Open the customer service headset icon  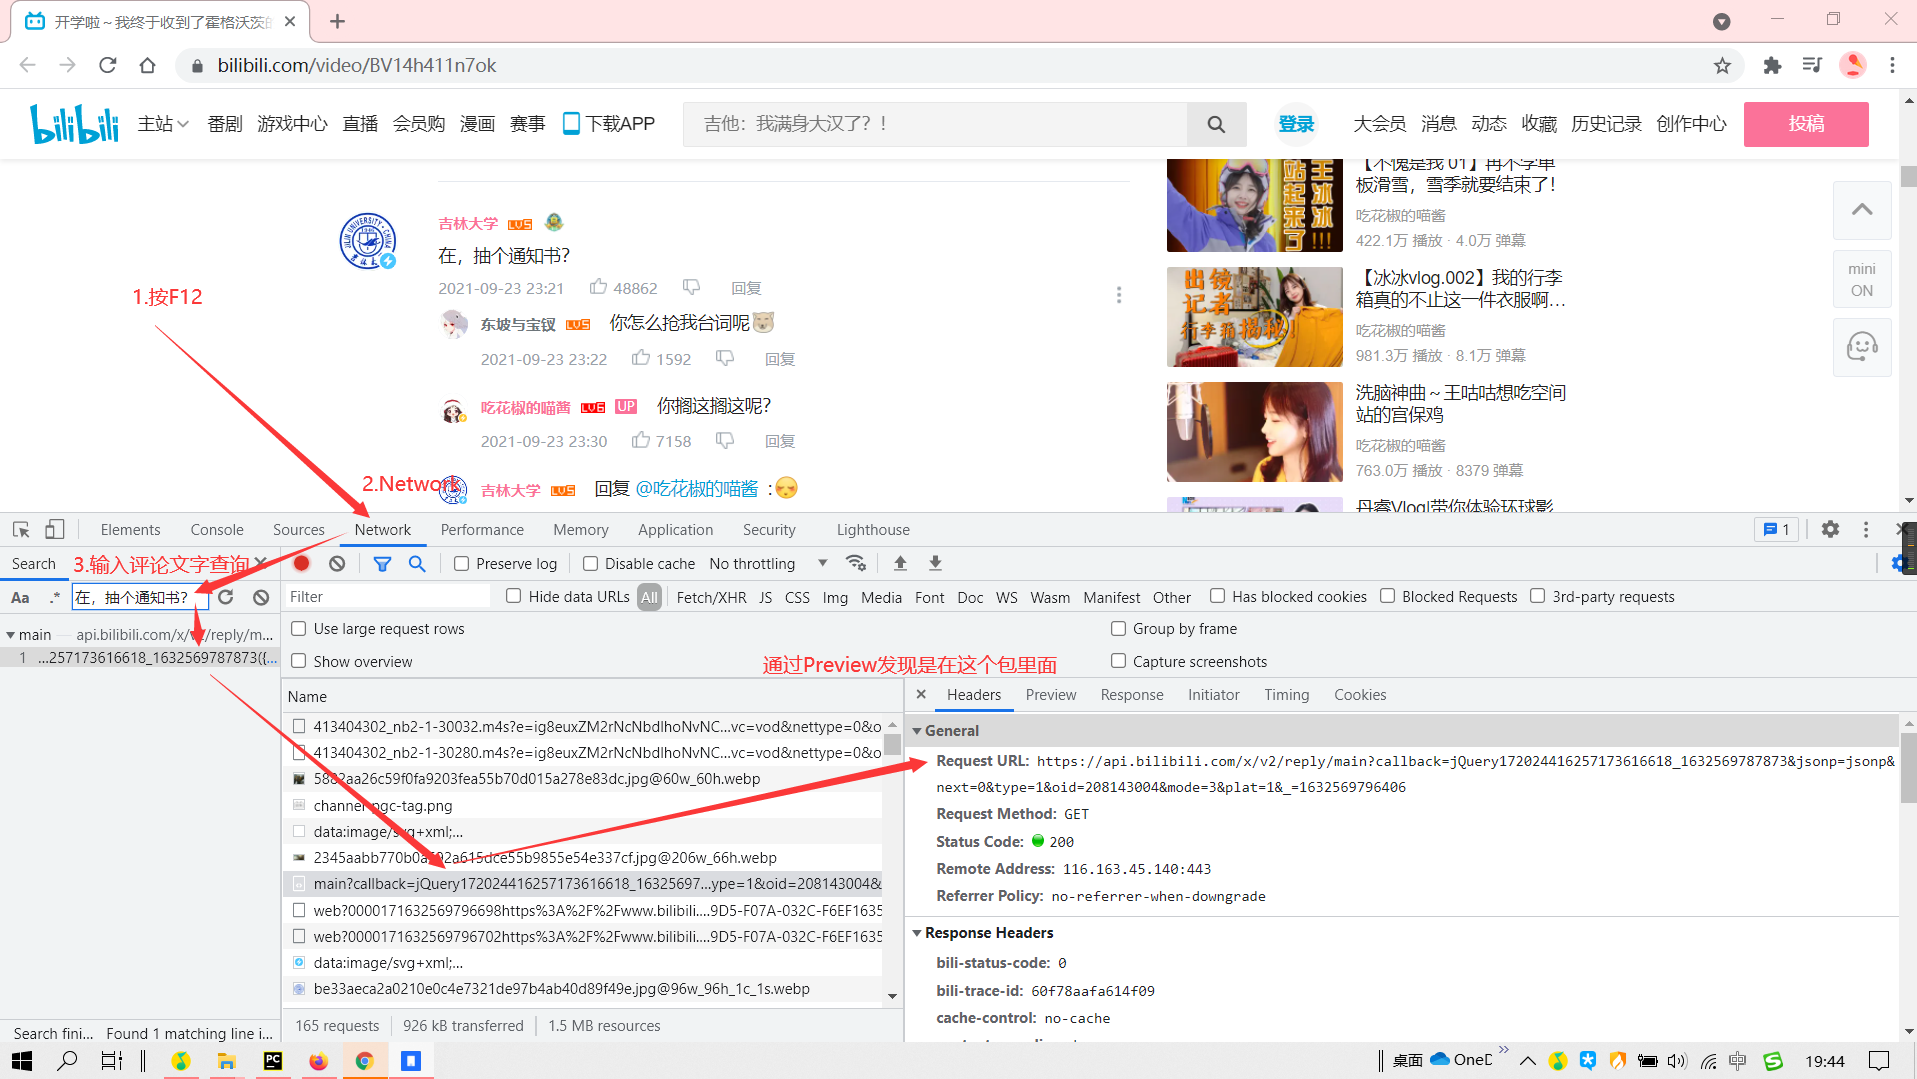pyautogui.click(x=1862, y=347)
